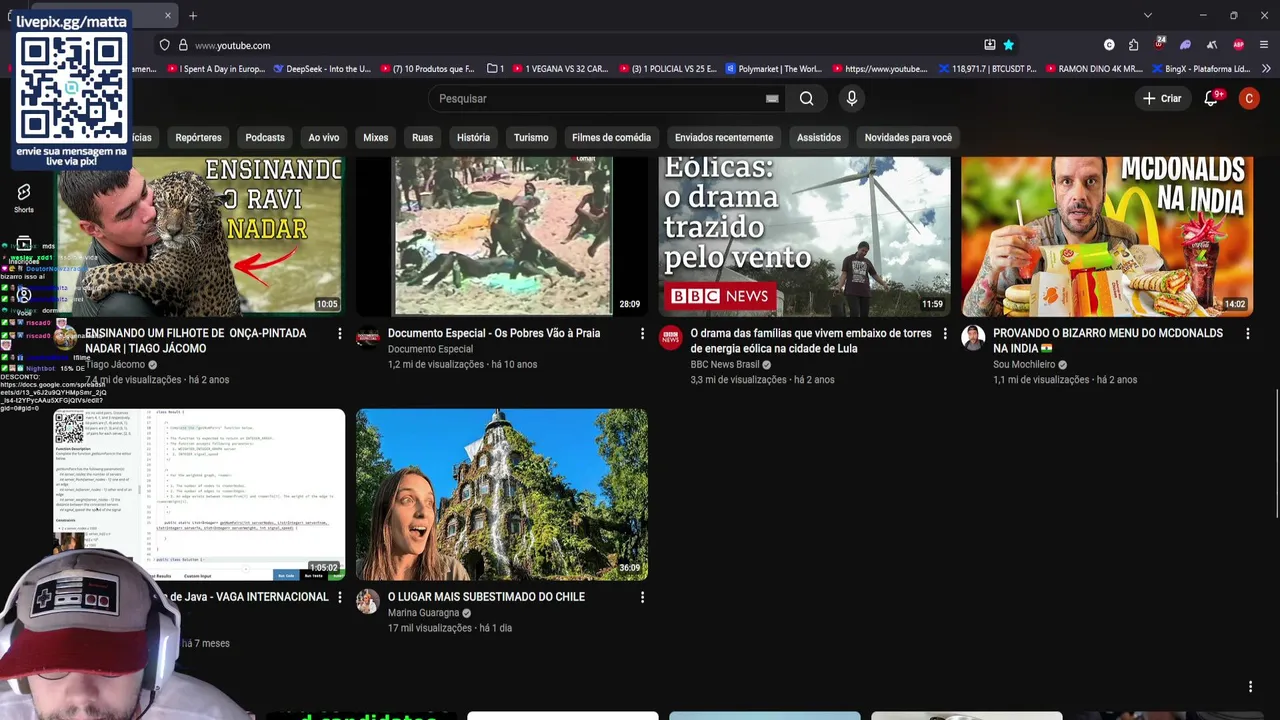This screenshot has height=720, width=1280.
Task: Click the AdBlock Plus (ABP) extension icon
Action: coord(1238,45)
